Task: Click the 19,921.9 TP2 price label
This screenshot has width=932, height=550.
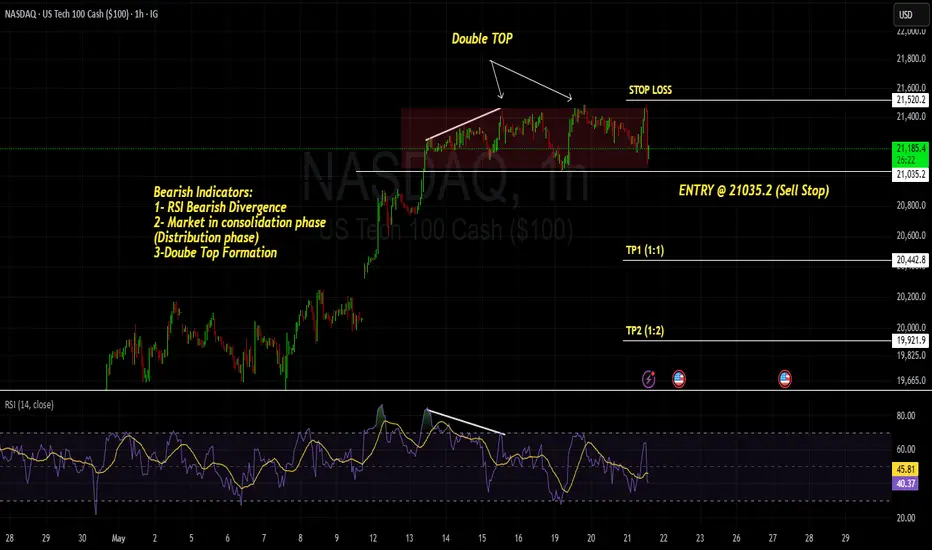Action: (911, 340)
